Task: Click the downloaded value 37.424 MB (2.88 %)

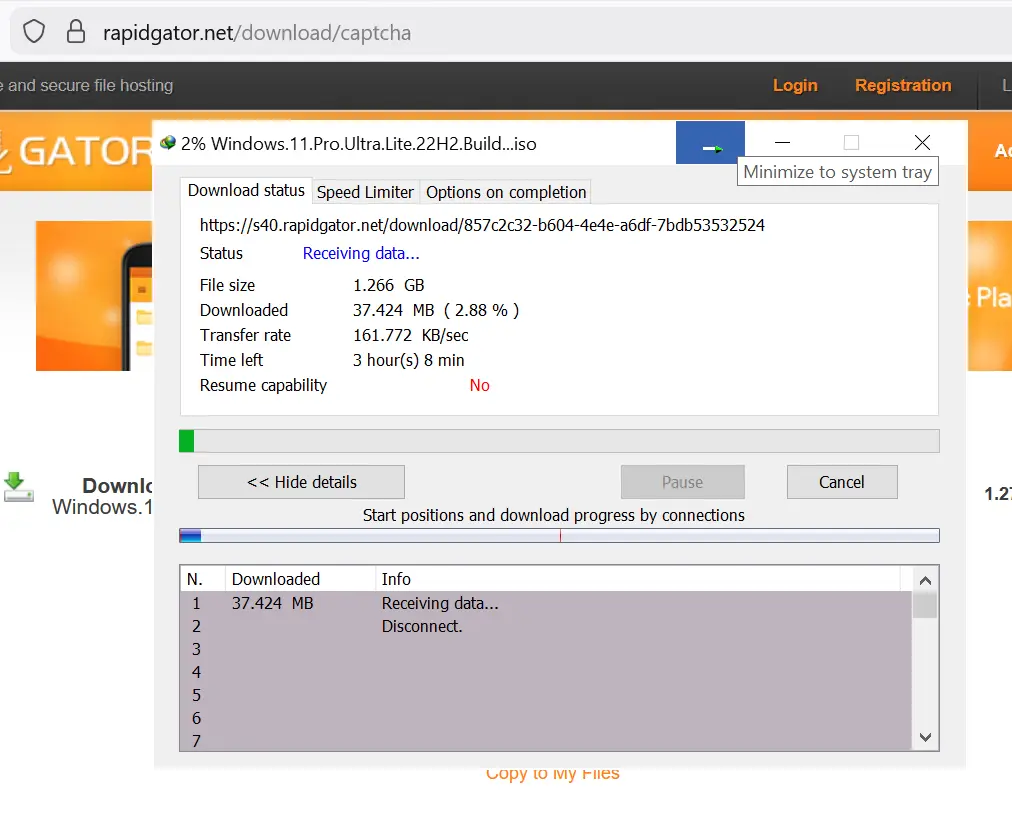Action: pyautogui.click(x=436, y=310)
